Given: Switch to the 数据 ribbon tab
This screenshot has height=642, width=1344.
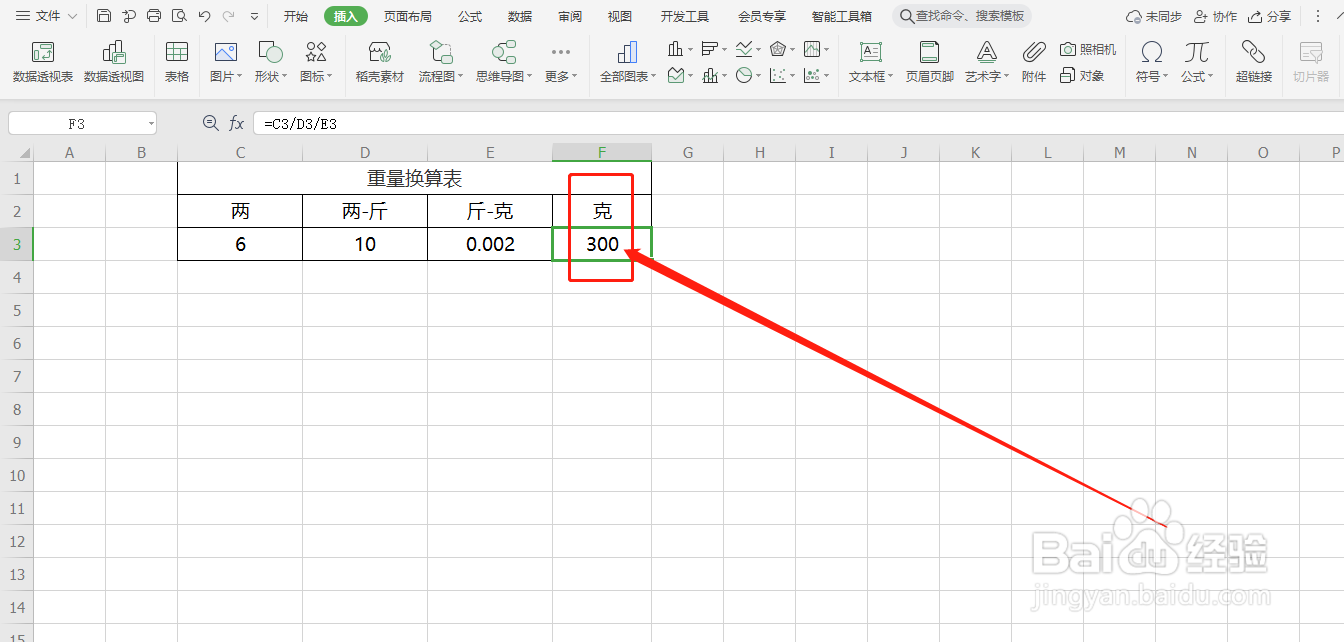Looking at the screenshot, I should [x=521, y=15].
